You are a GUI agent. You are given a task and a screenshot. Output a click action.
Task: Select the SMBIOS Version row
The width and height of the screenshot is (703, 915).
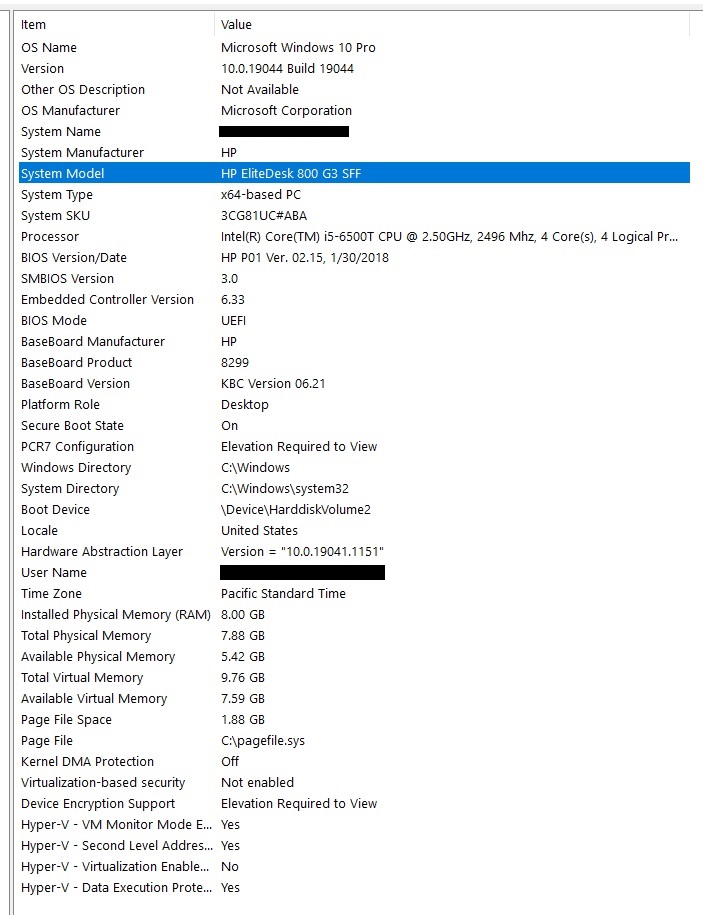[354, 278]
